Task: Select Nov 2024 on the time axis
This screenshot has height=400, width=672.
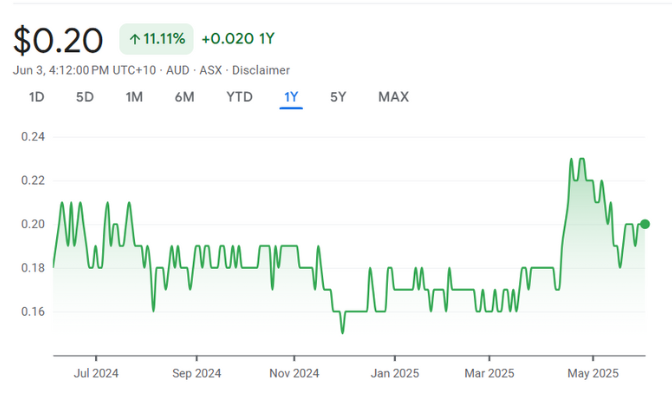Action: pos(294,374)
